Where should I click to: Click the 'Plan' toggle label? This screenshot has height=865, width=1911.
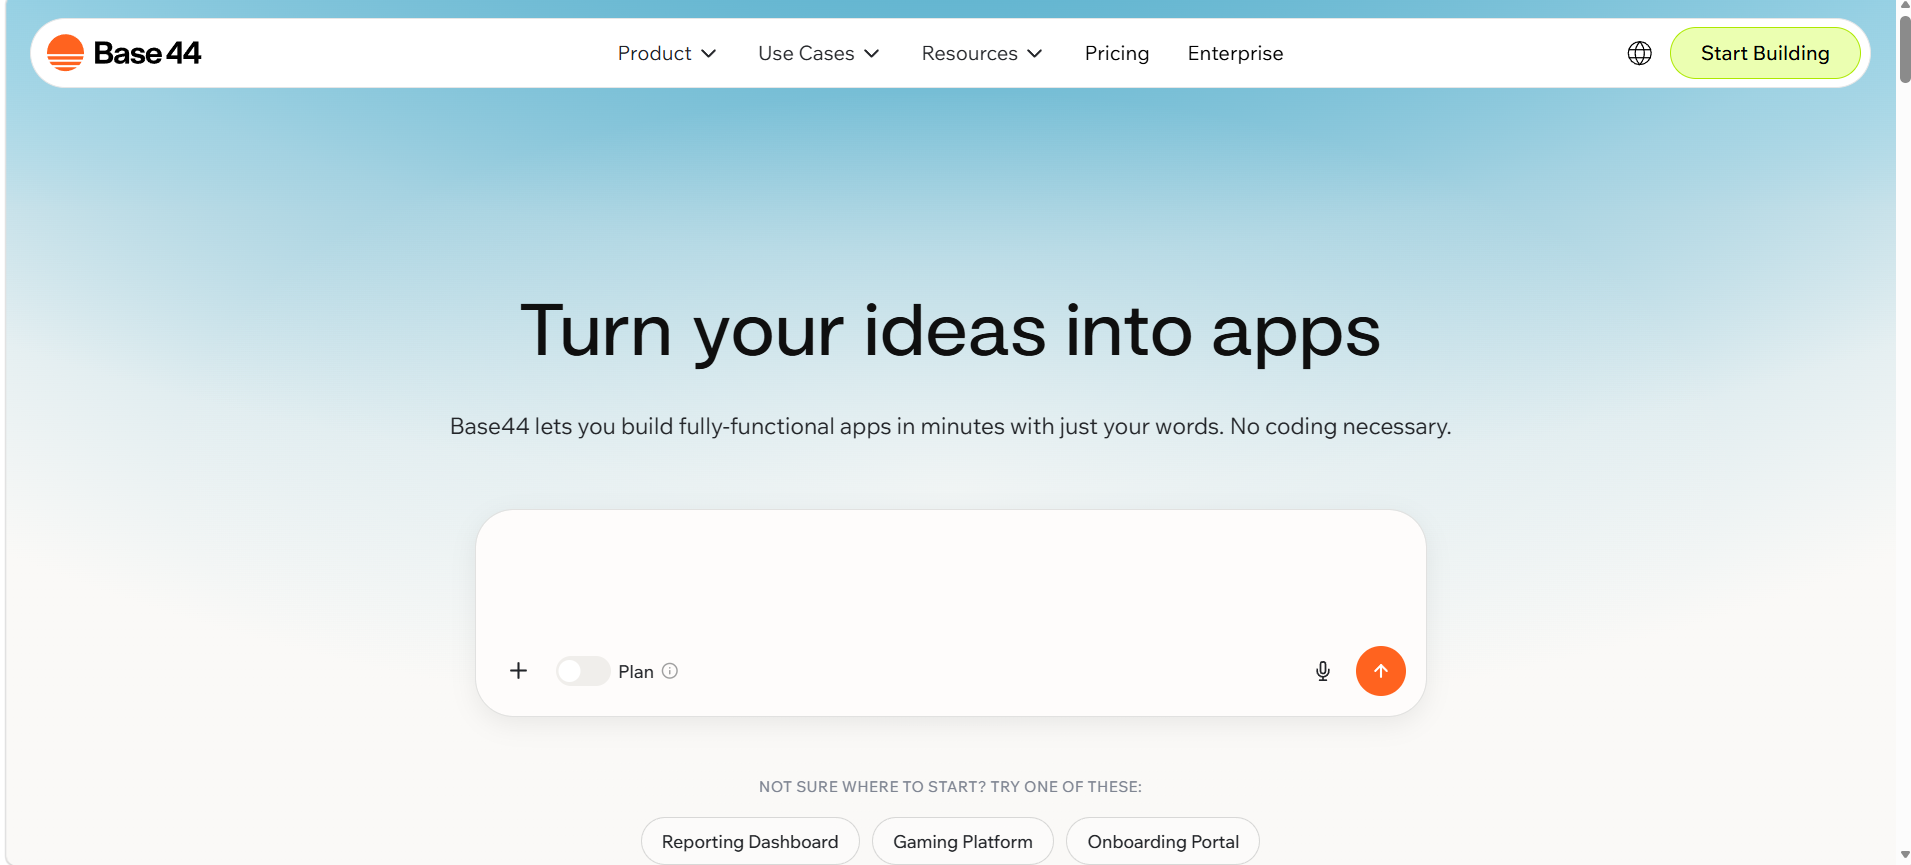click(x=636, y=672)
